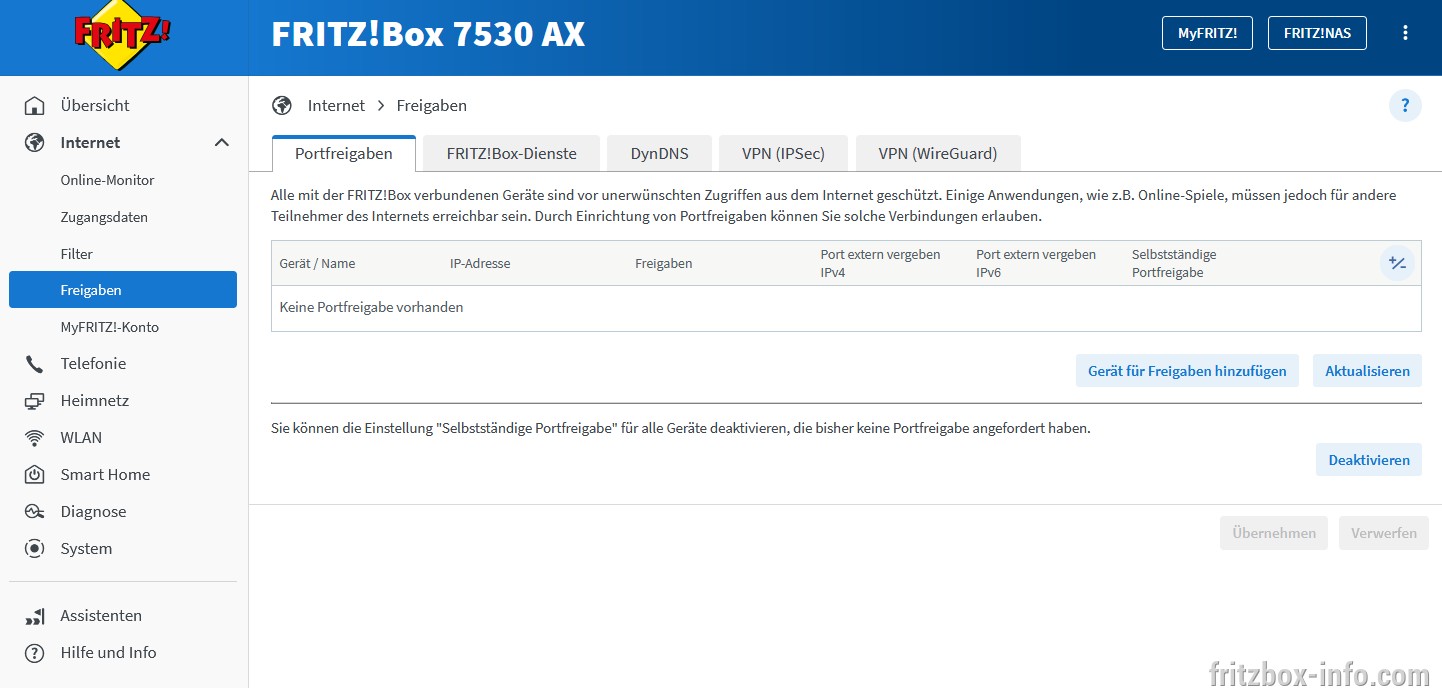Click the breadcrumb globe icon
1442x688 pixels.
(282, 105)
